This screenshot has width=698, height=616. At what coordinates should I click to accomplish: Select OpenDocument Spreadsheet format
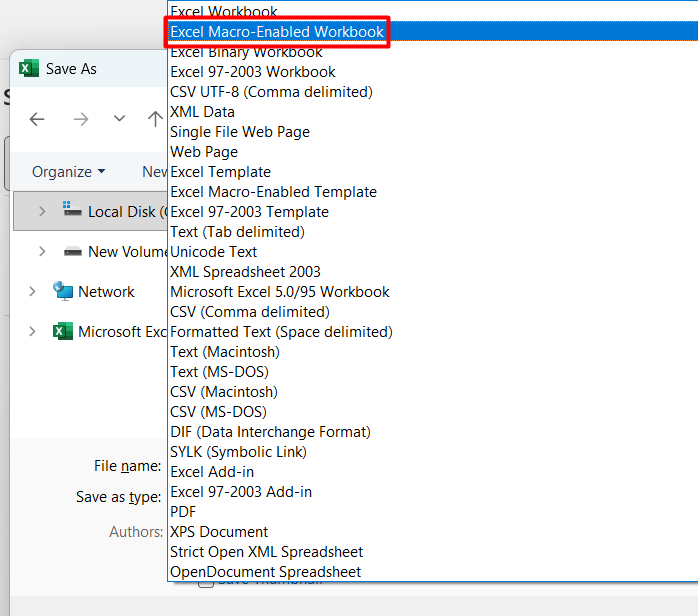pos(433,572)
